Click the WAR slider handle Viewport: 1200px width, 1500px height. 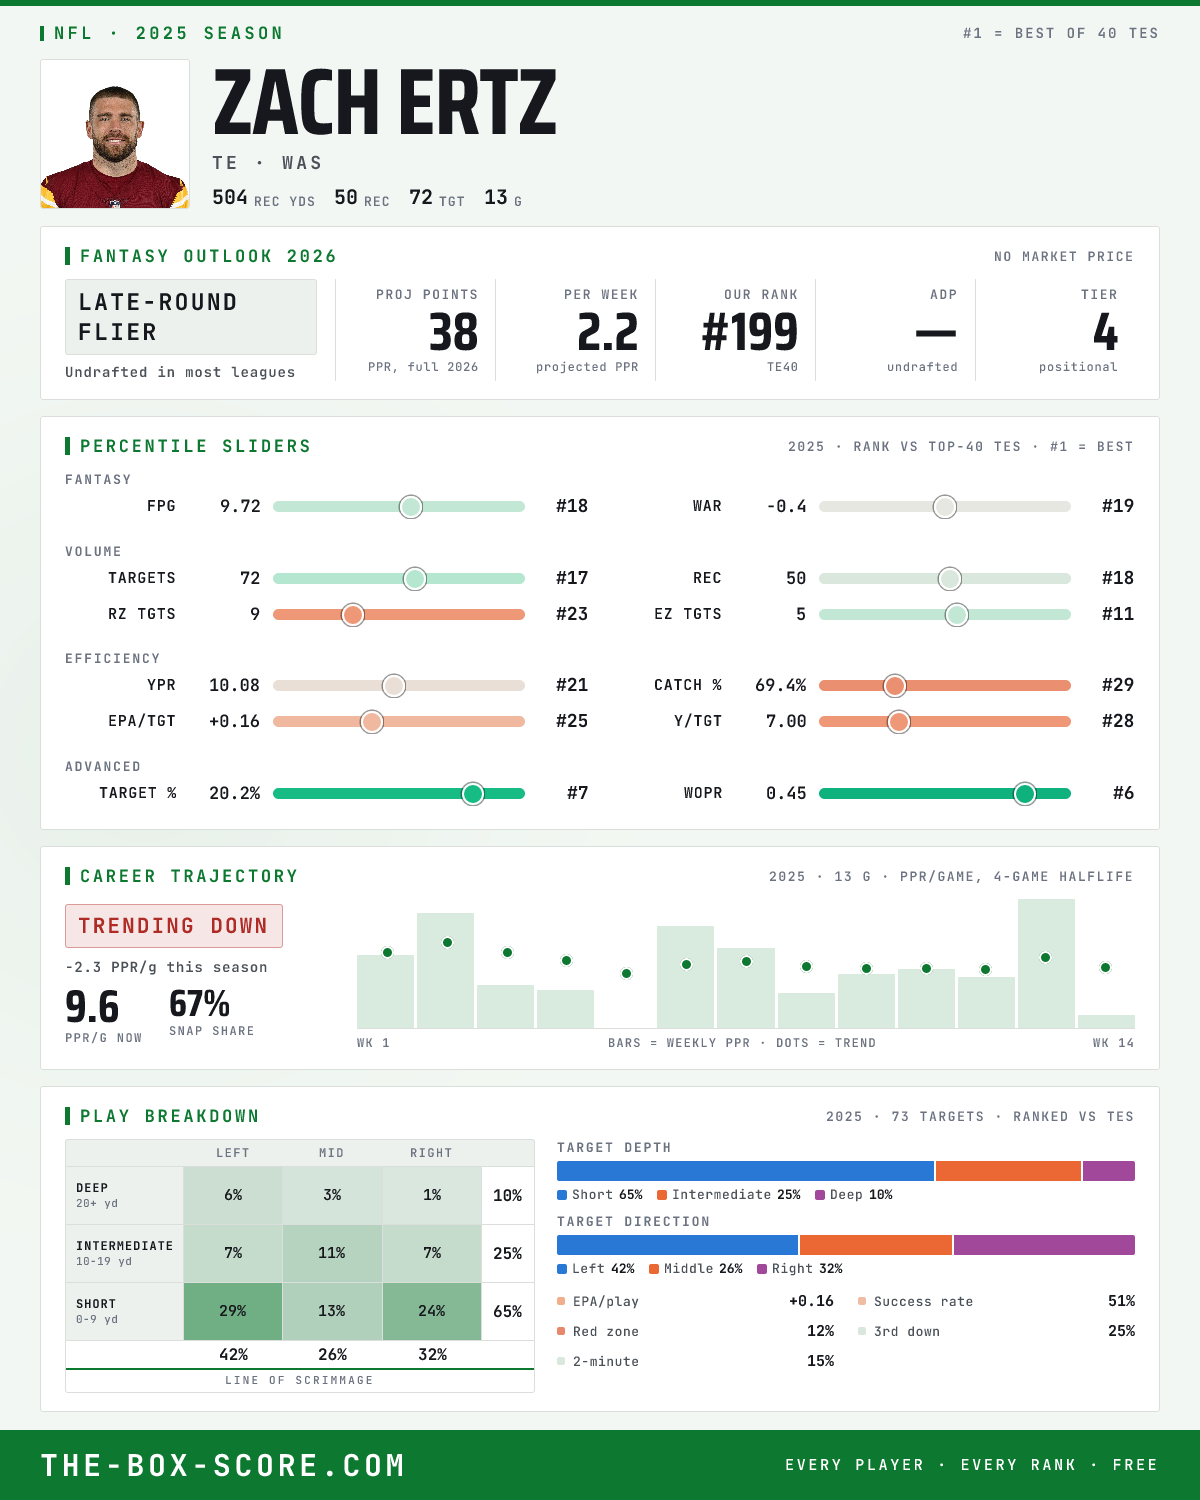(945, 507)
